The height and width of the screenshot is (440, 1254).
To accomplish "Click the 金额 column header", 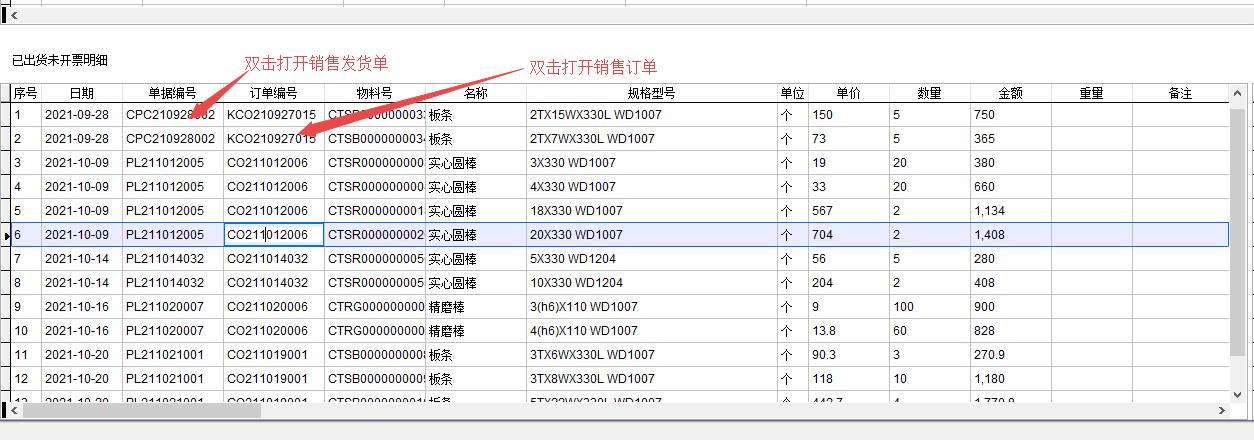I will click(x=1010, y=93).
